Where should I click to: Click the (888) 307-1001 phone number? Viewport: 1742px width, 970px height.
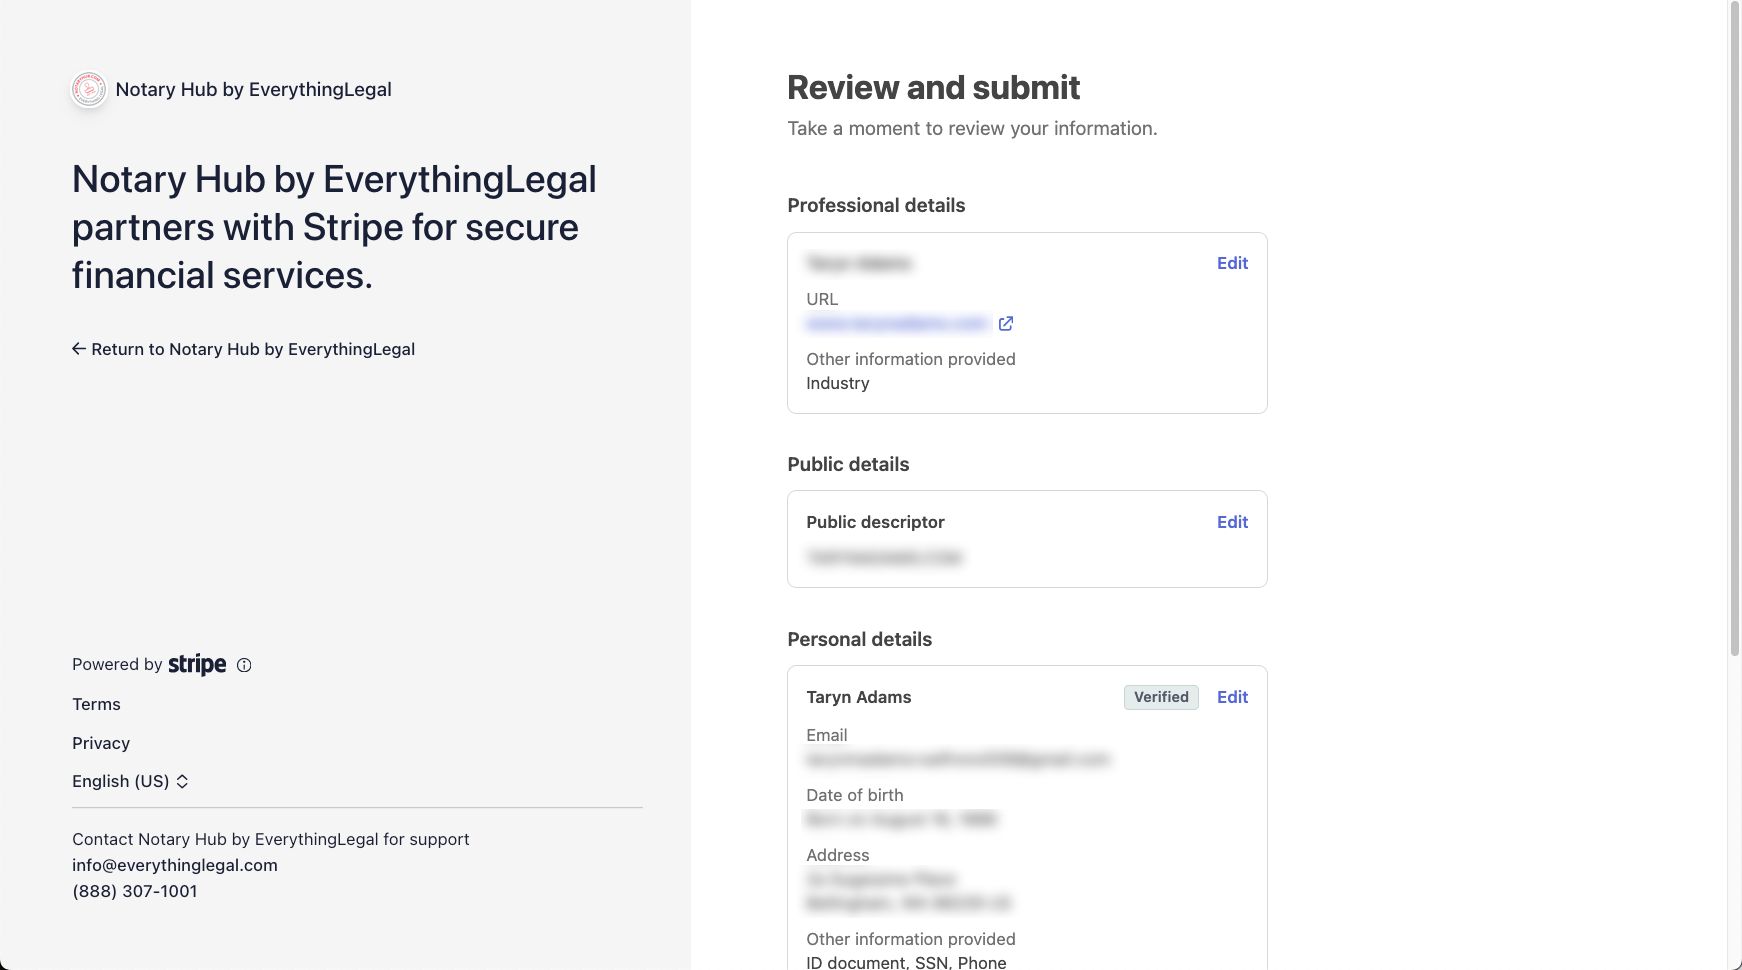135,891
